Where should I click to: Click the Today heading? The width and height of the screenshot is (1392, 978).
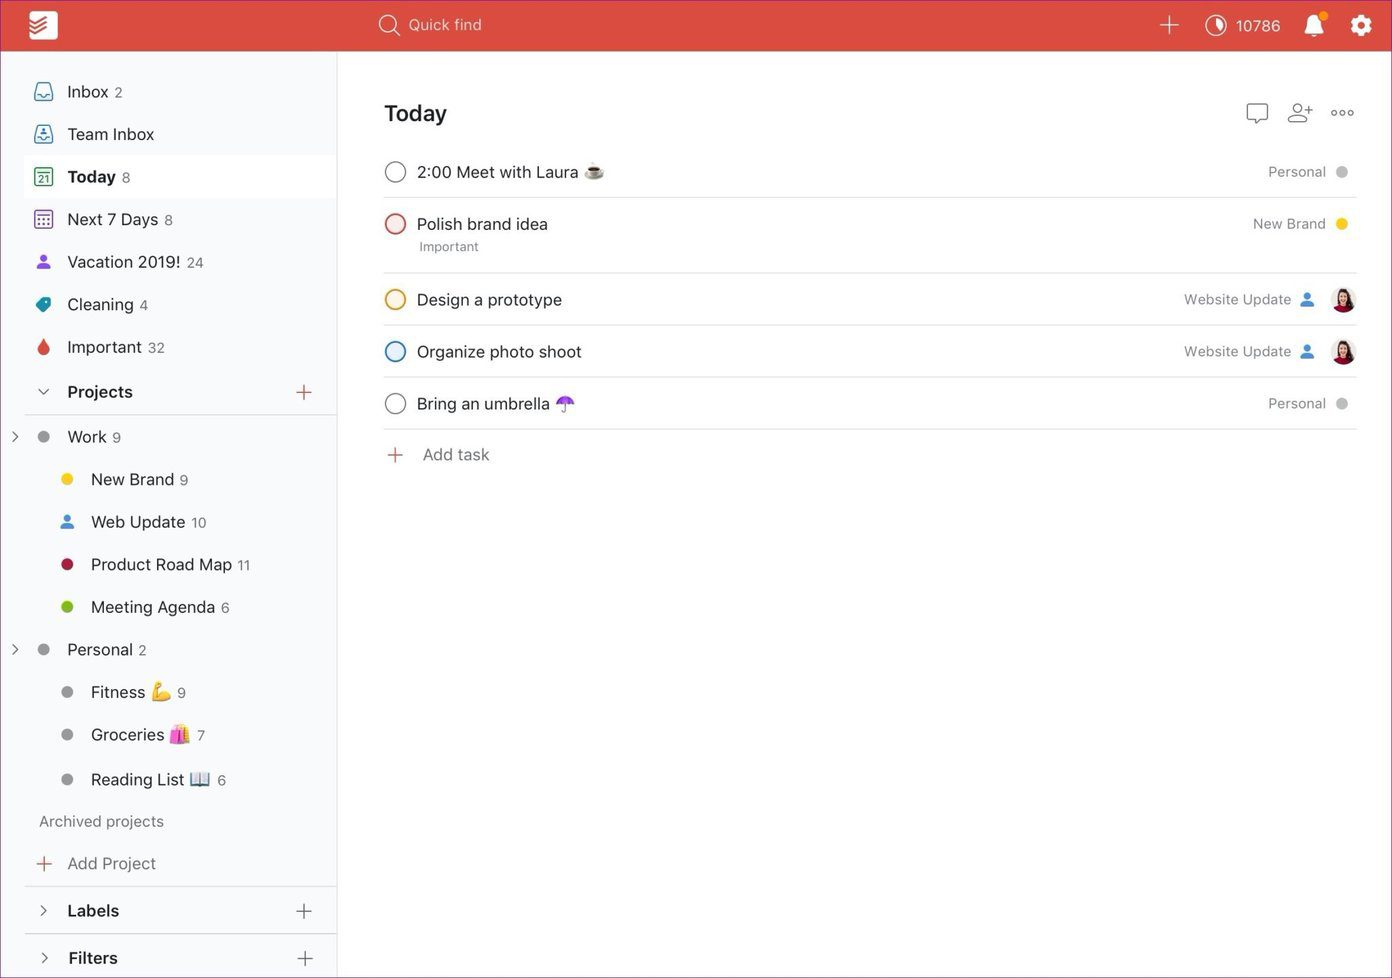click(415, 114)
